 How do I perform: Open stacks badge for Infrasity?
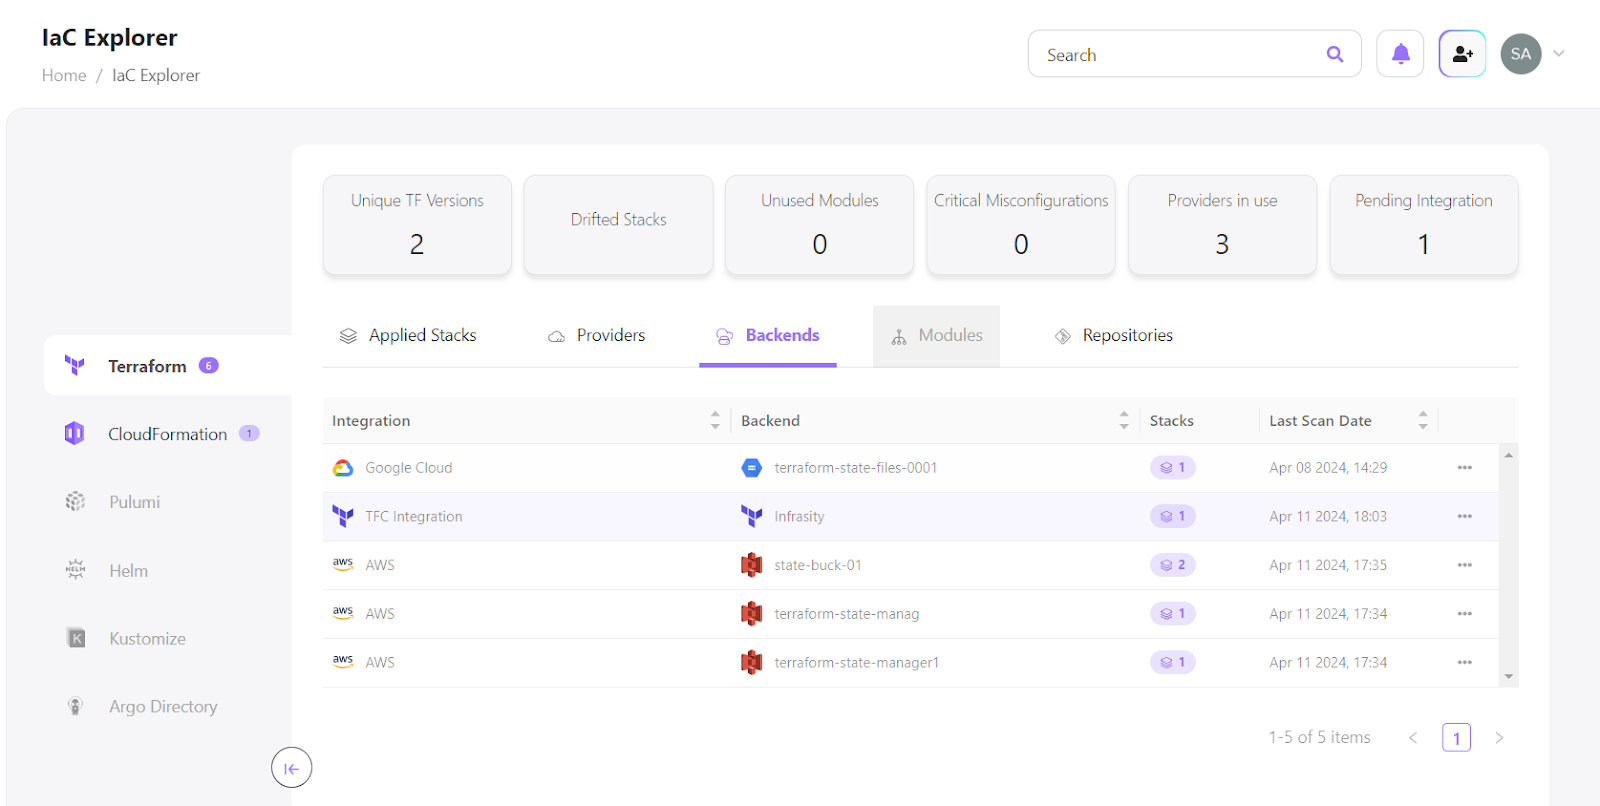(x=1172, y=516)
